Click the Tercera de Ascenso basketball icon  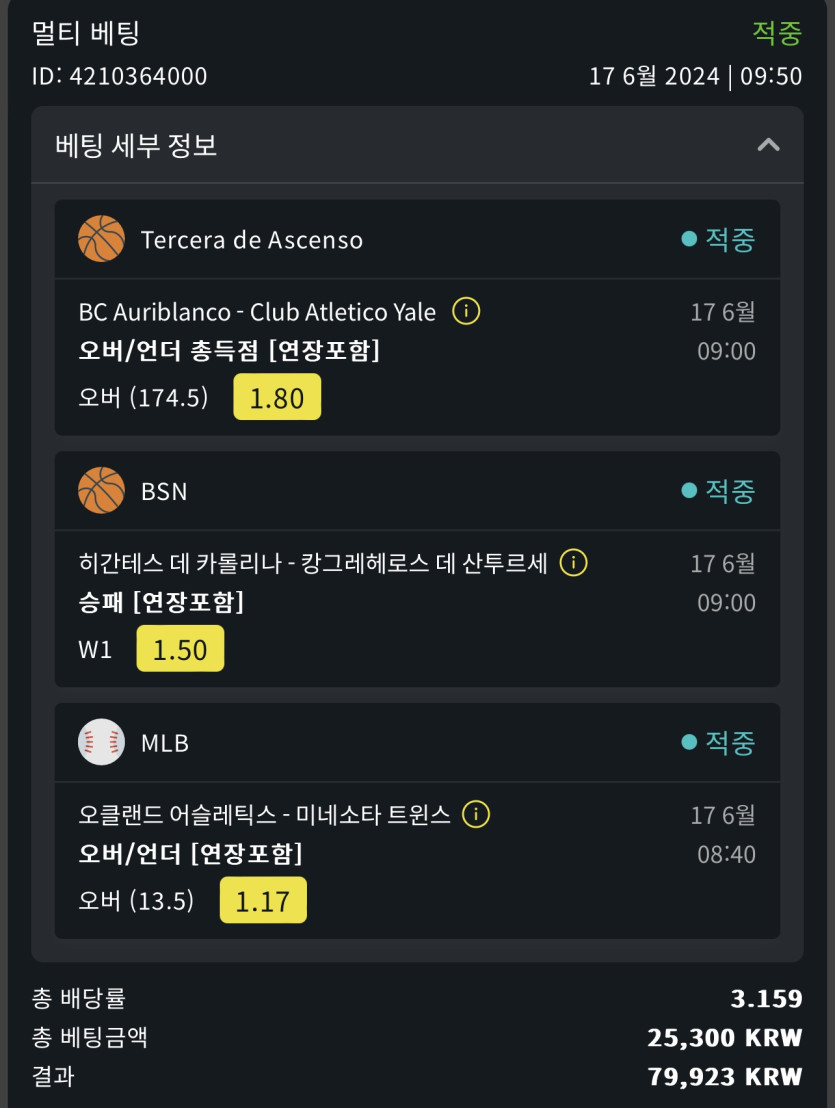pos(101,239)
